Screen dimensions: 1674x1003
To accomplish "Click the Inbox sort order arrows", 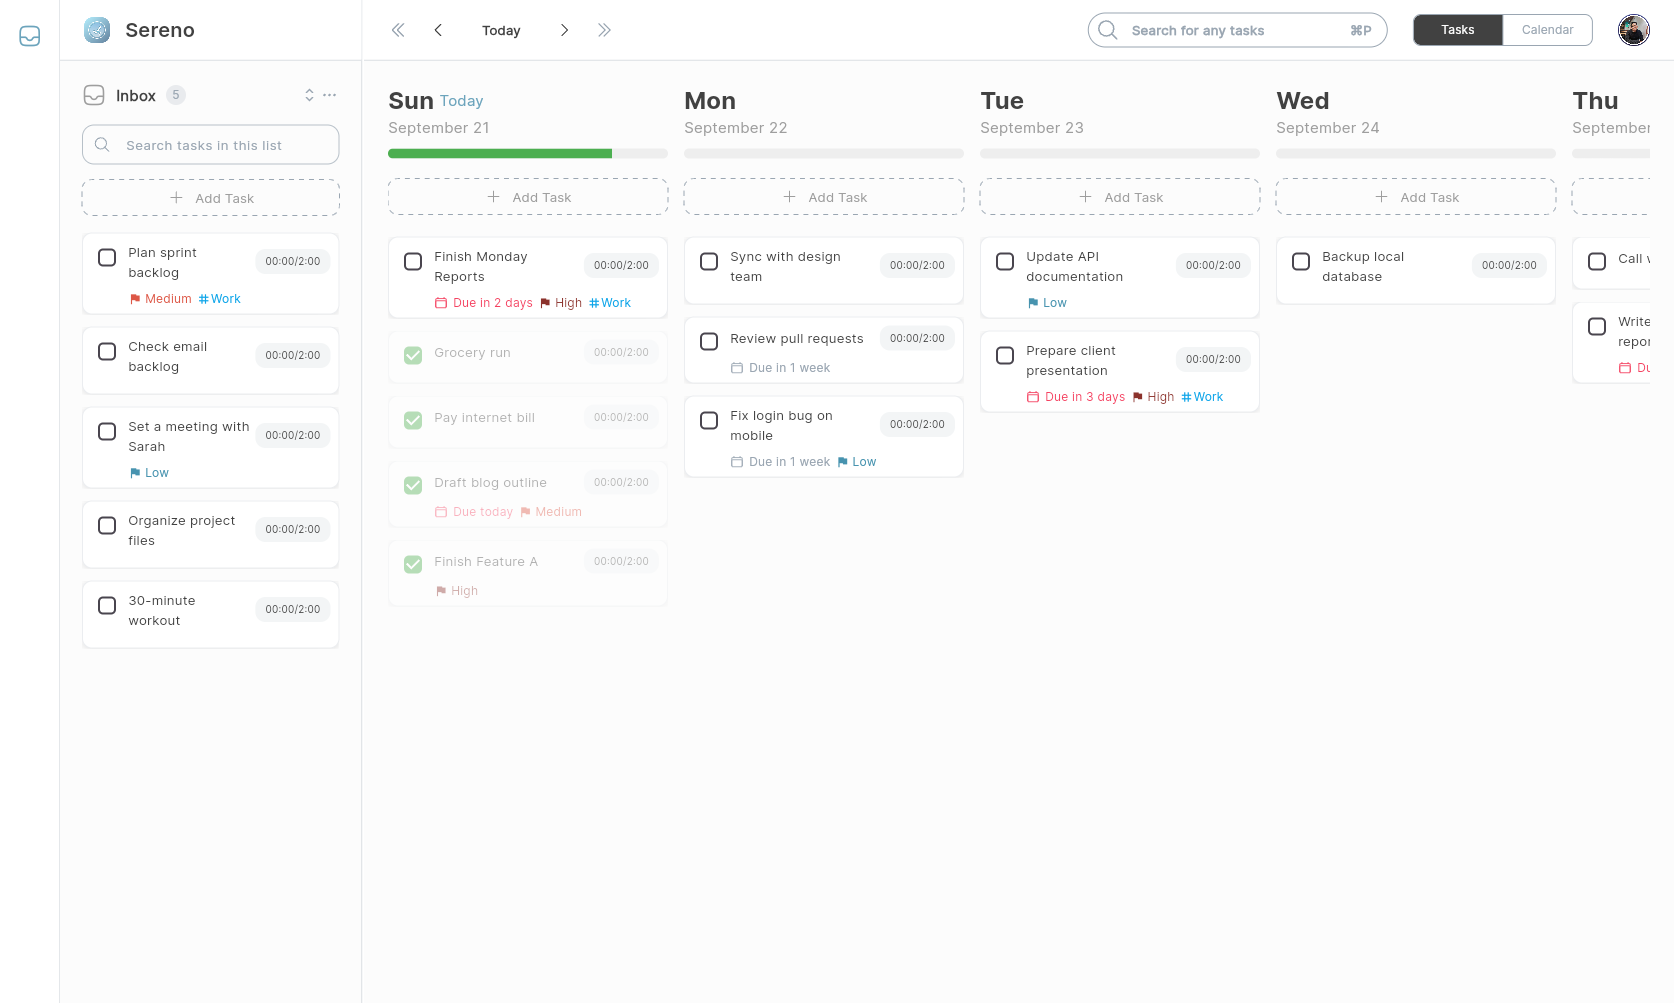I will (309, 94).
